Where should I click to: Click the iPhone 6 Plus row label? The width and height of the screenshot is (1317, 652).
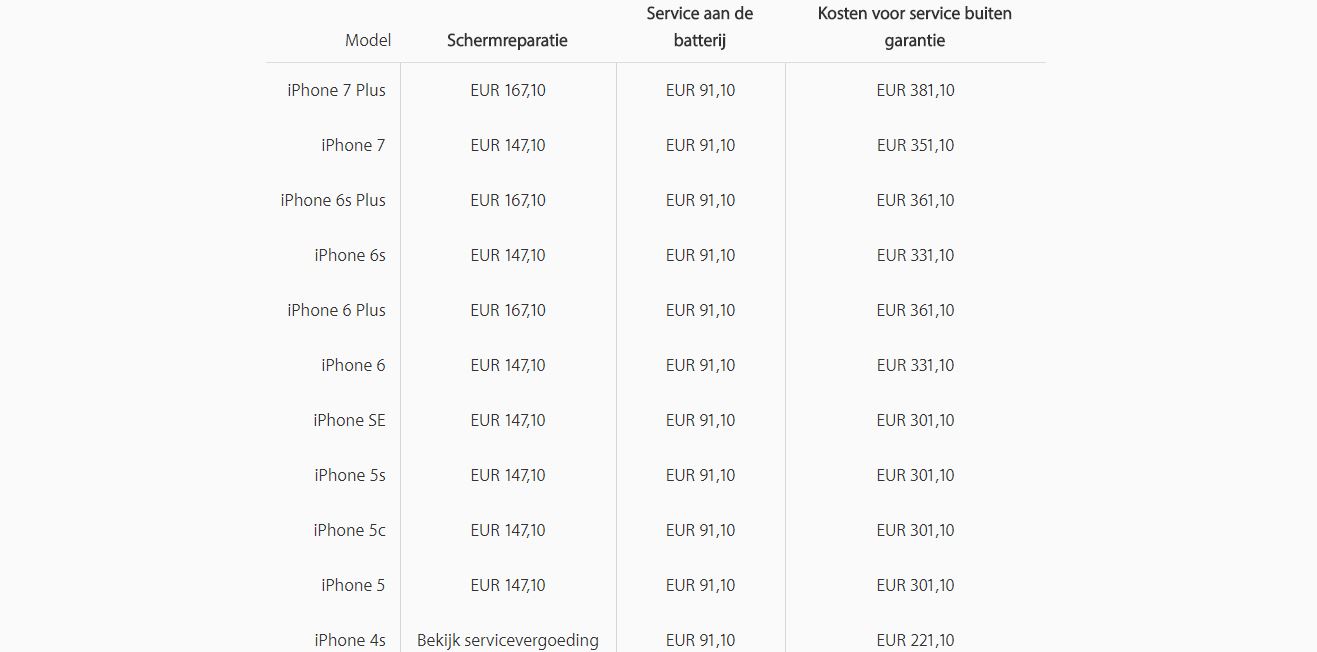[336, 310]
